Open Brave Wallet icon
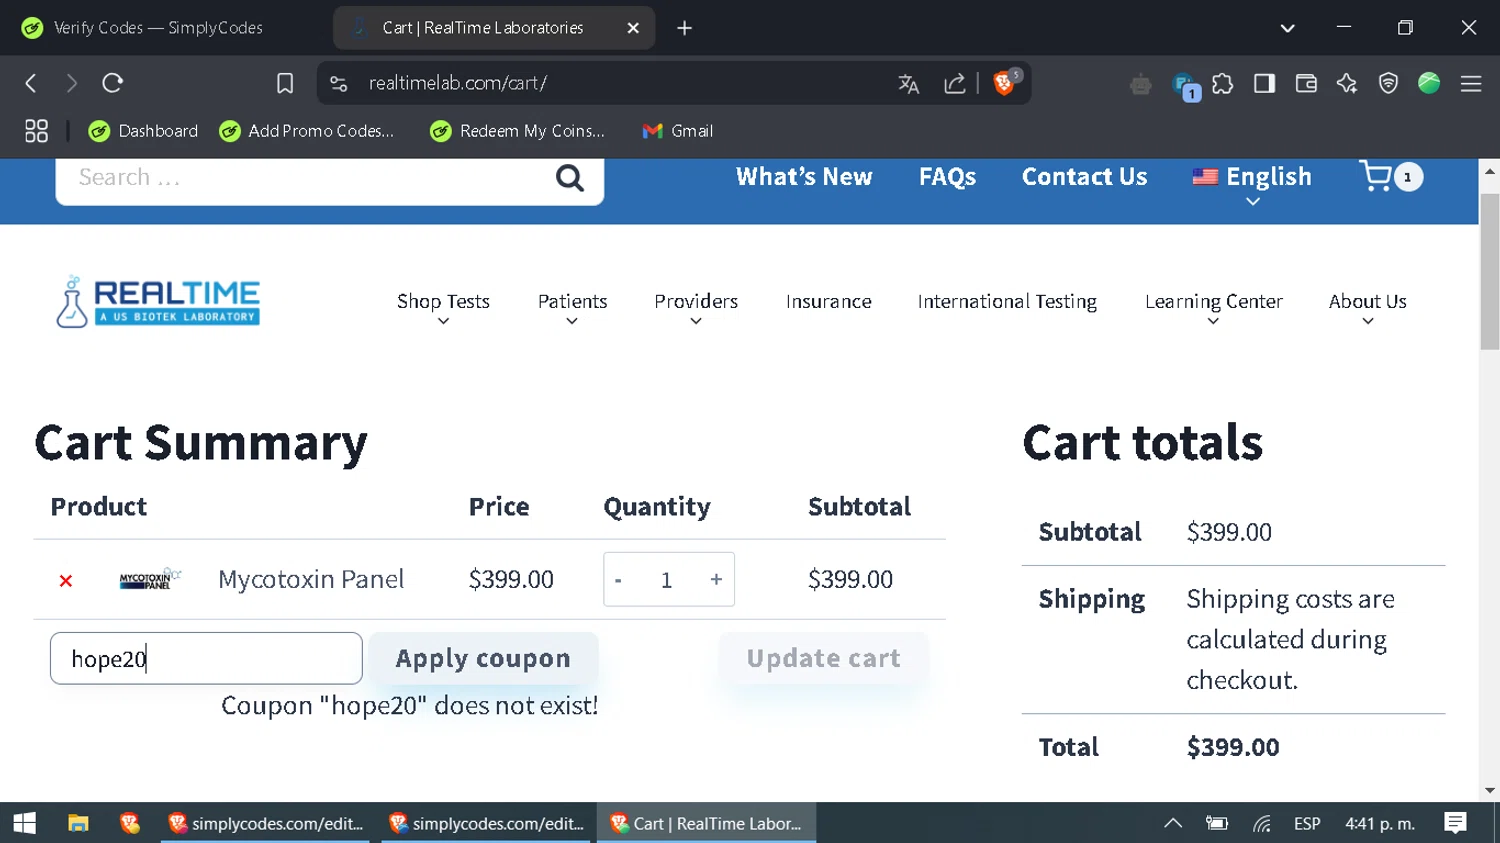The width and height of the screenshot is (1500, 843). (x=1306, y=83)
